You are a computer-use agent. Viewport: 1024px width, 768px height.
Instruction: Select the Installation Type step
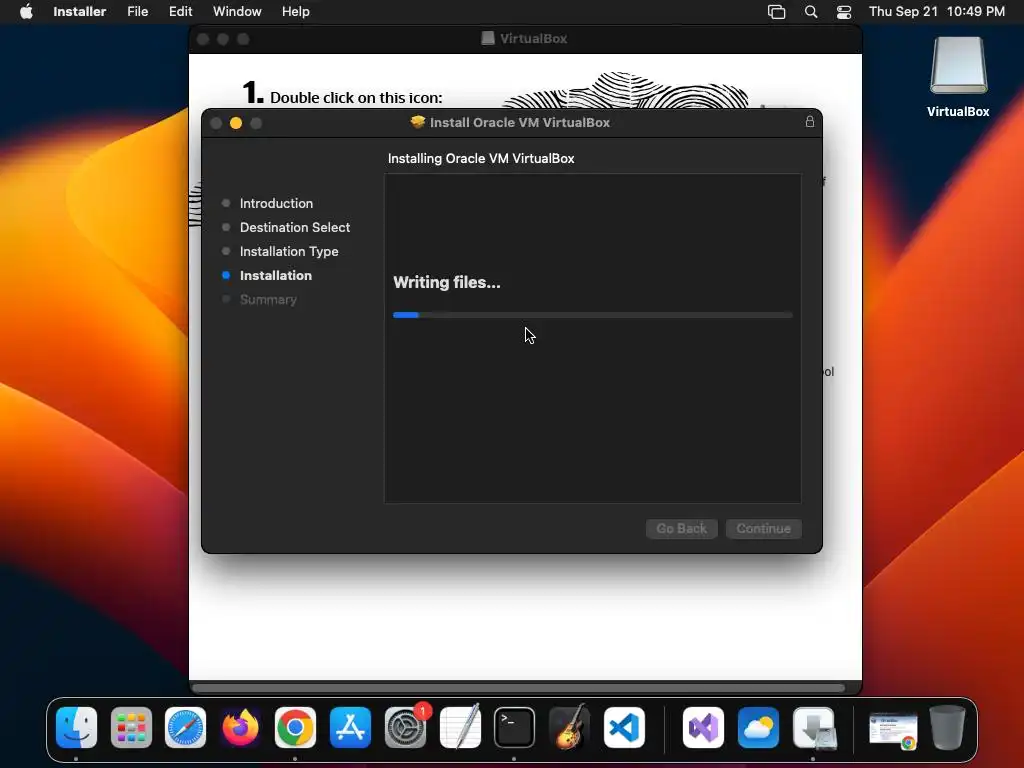tap(289, 251)
